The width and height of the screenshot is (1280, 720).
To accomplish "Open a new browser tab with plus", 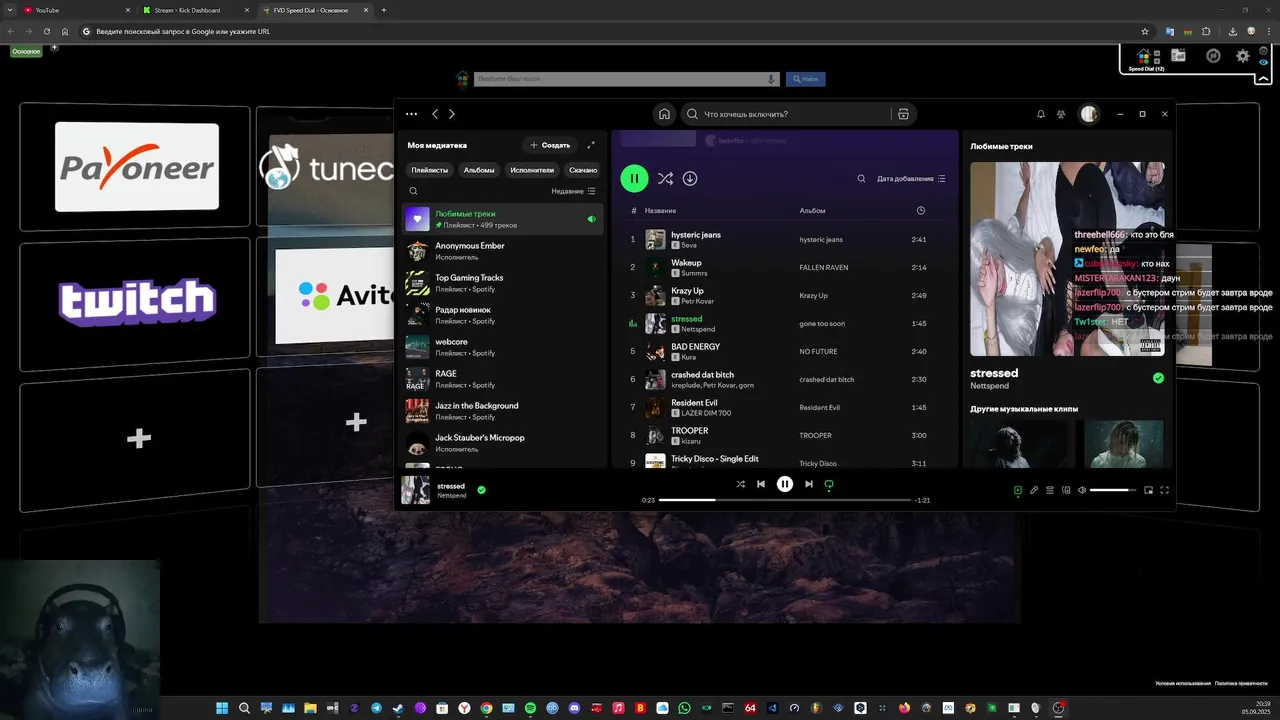I will 384,10.
